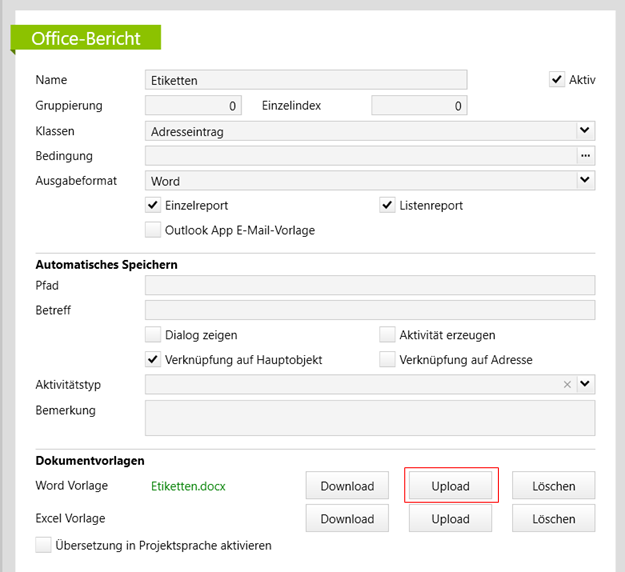Enable Outlook App E-Mail-Vorlage checkbox

[x=153, y=230]
